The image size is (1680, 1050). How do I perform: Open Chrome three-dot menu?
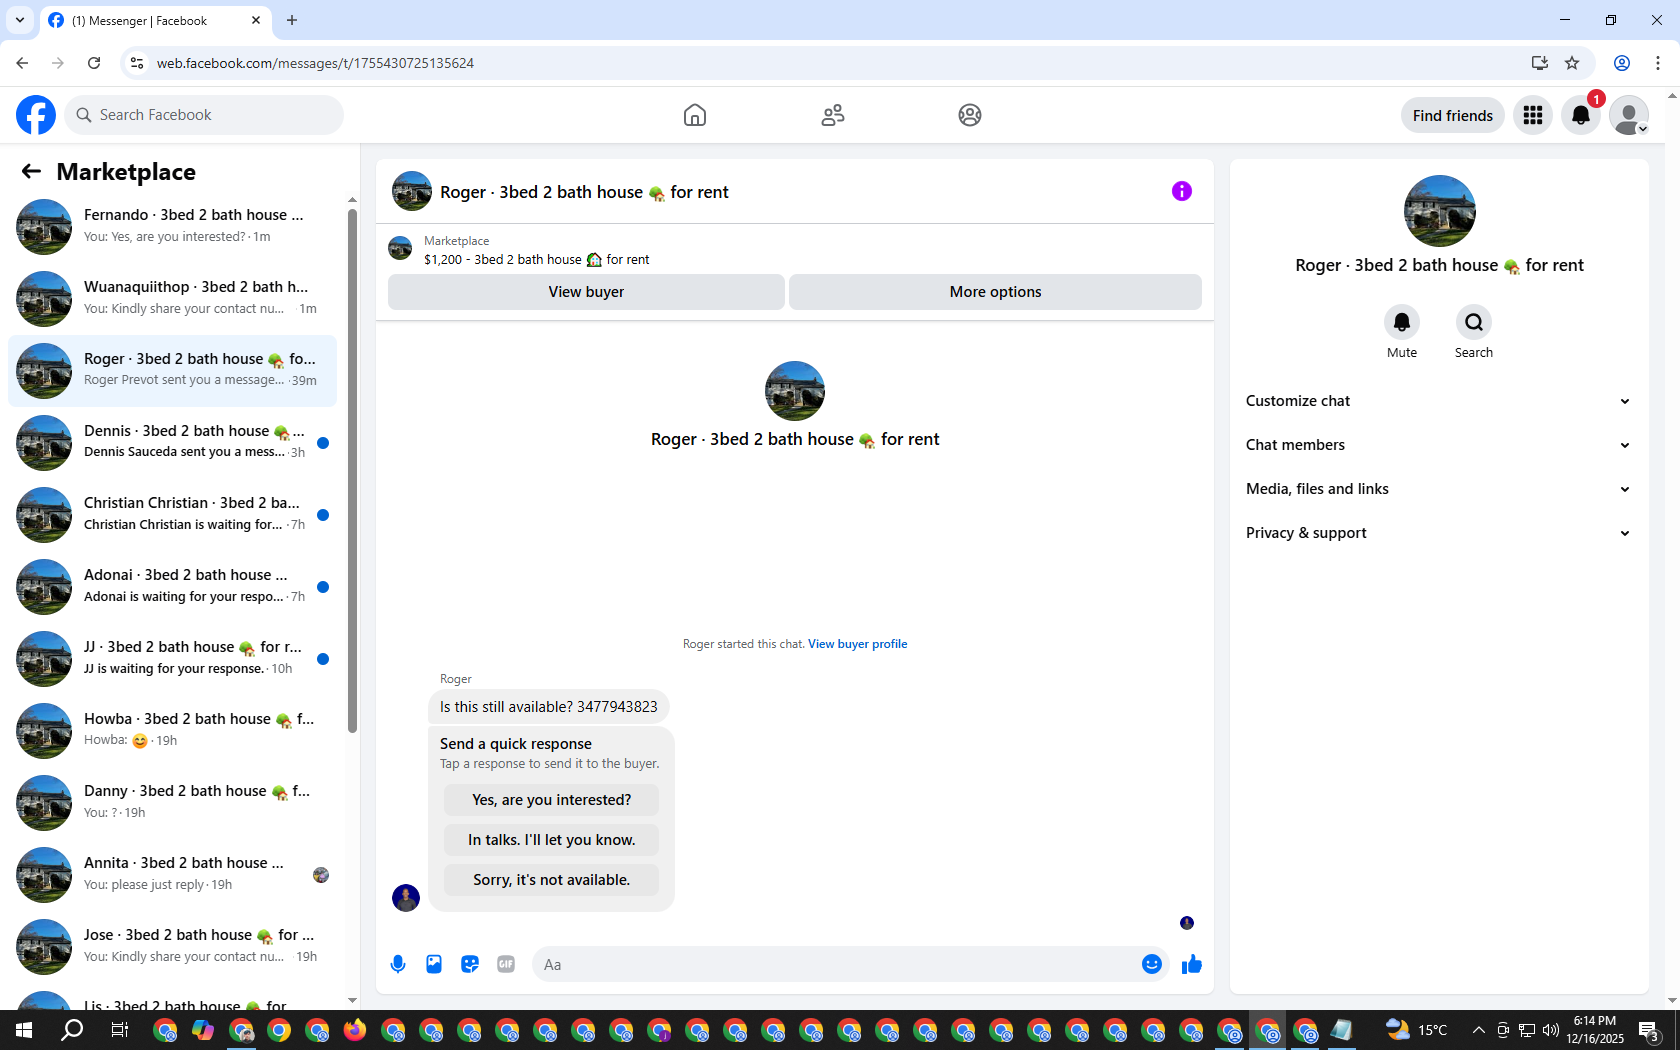(x=1658, y=63)
